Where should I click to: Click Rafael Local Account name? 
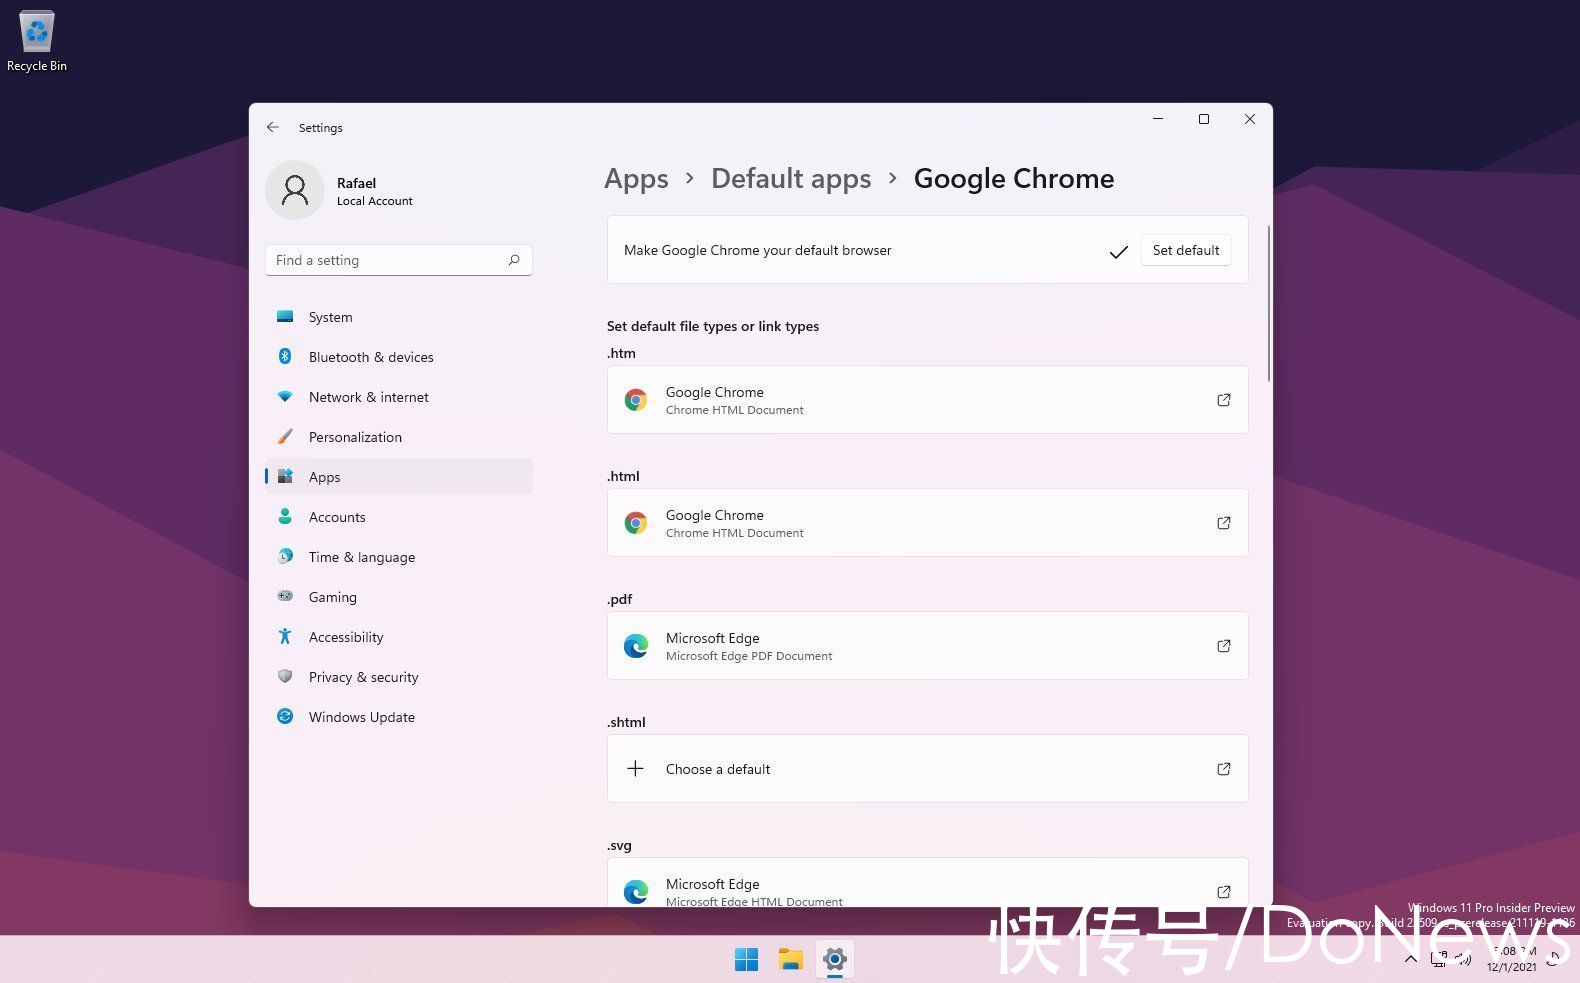coord(374,191)
